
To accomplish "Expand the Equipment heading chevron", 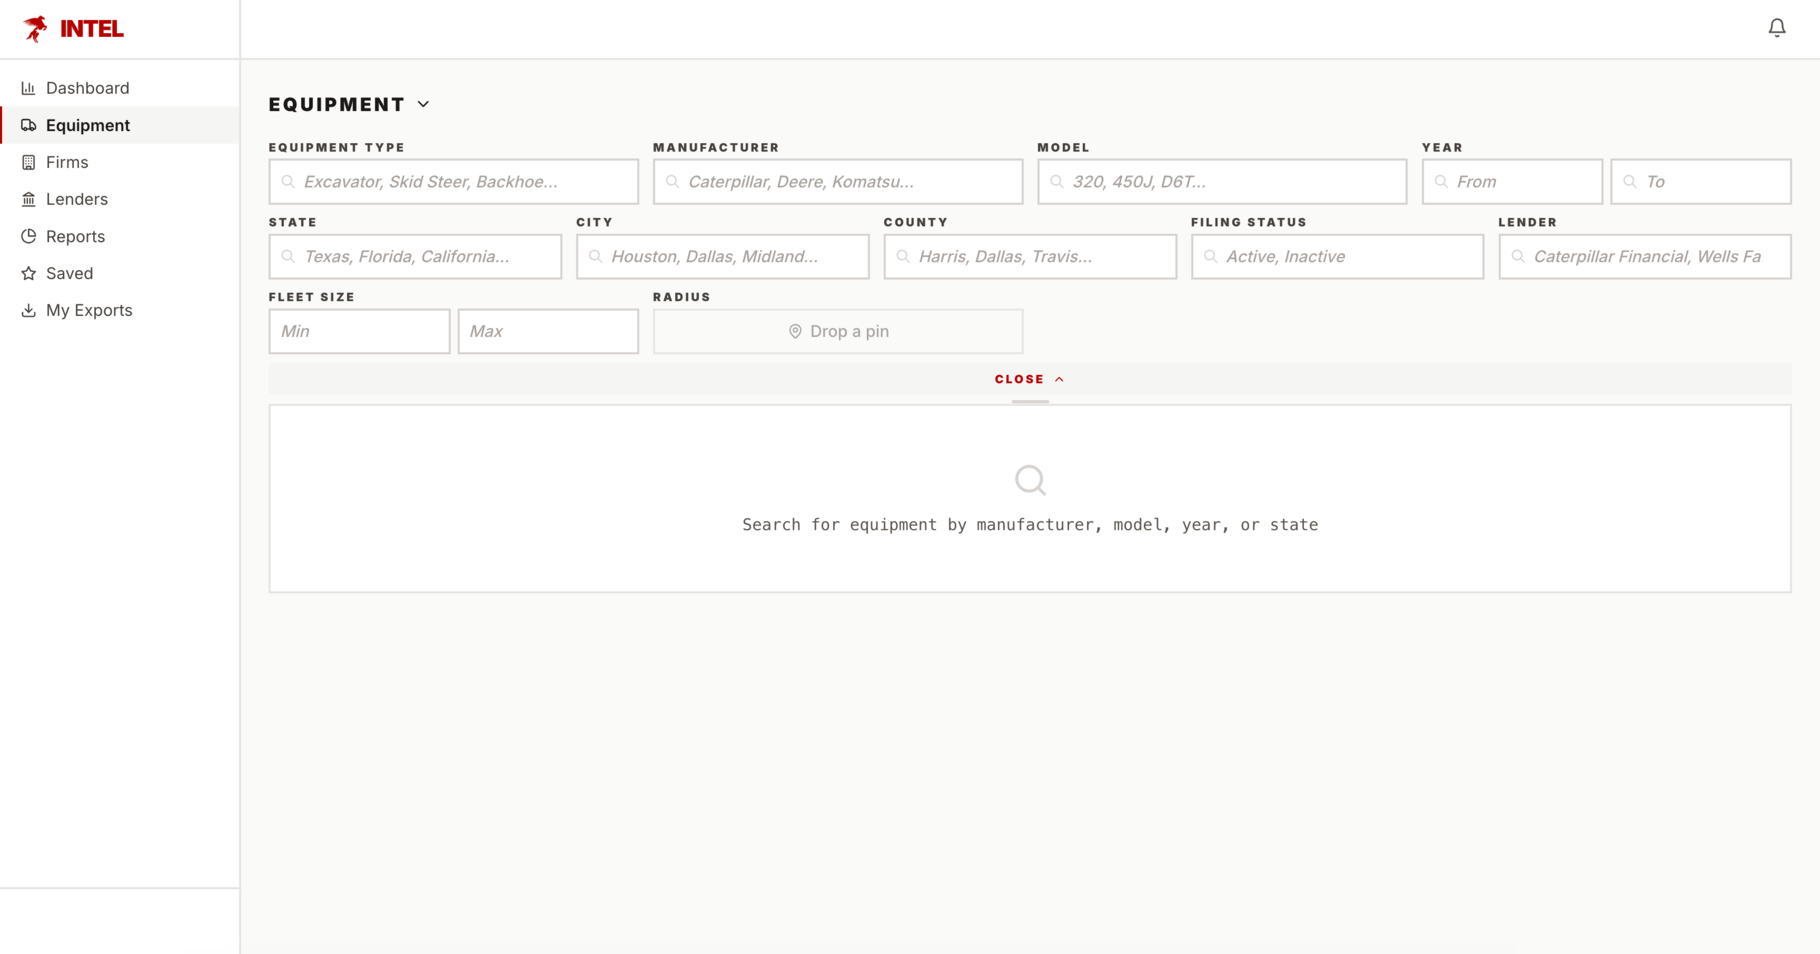I will (423, 104).
